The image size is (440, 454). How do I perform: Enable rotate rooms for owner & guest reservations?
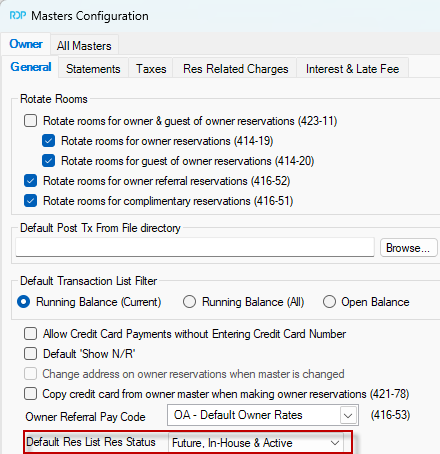[30, 121]
